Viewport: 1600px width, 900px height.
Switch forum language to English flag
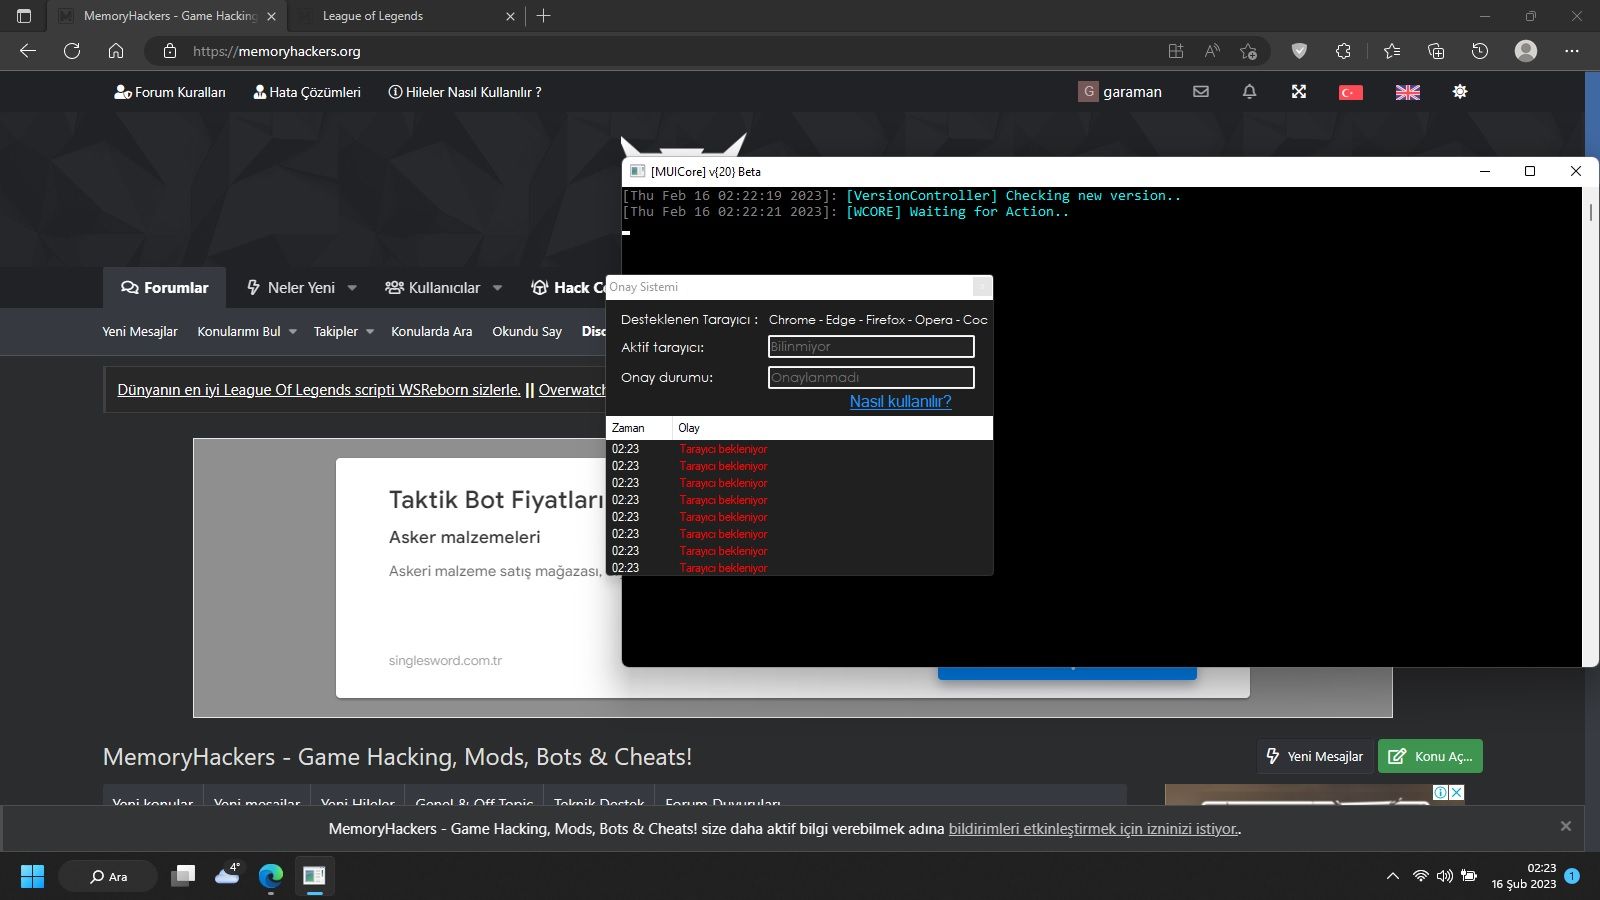[1408, 92]
